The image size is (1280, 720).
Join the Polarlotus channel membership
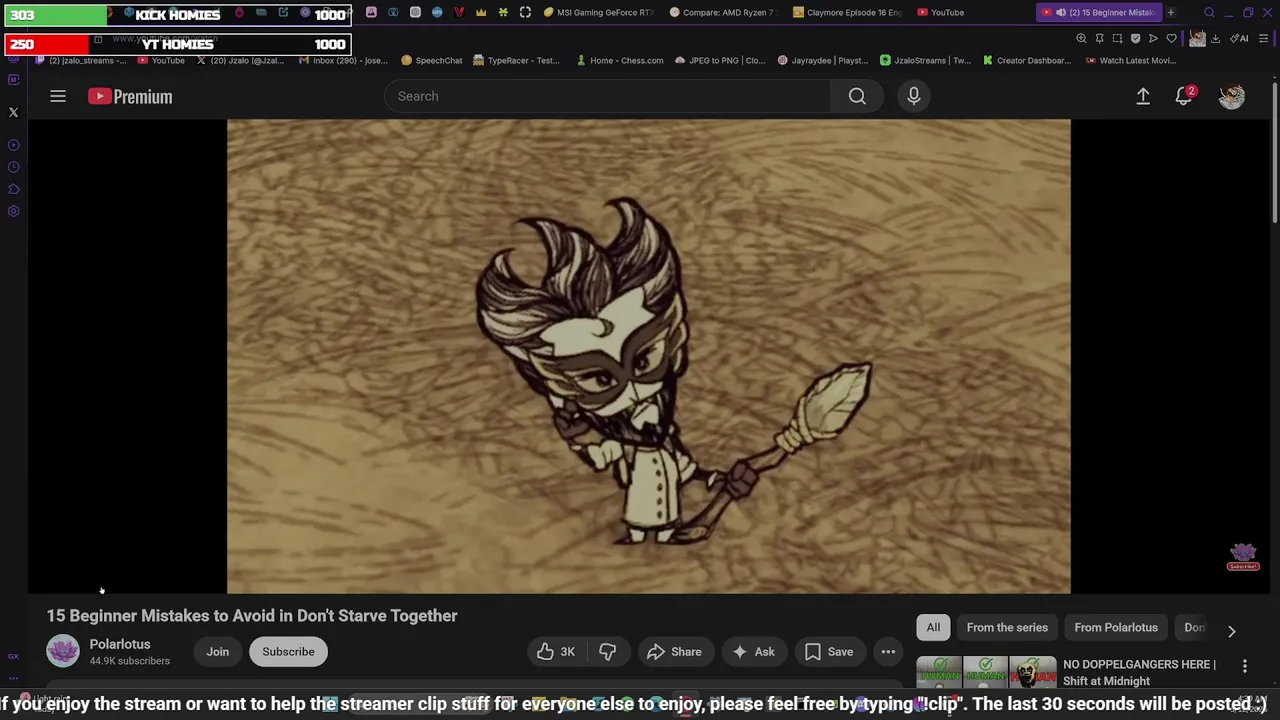pyautogui.click(x=217, y=652)
